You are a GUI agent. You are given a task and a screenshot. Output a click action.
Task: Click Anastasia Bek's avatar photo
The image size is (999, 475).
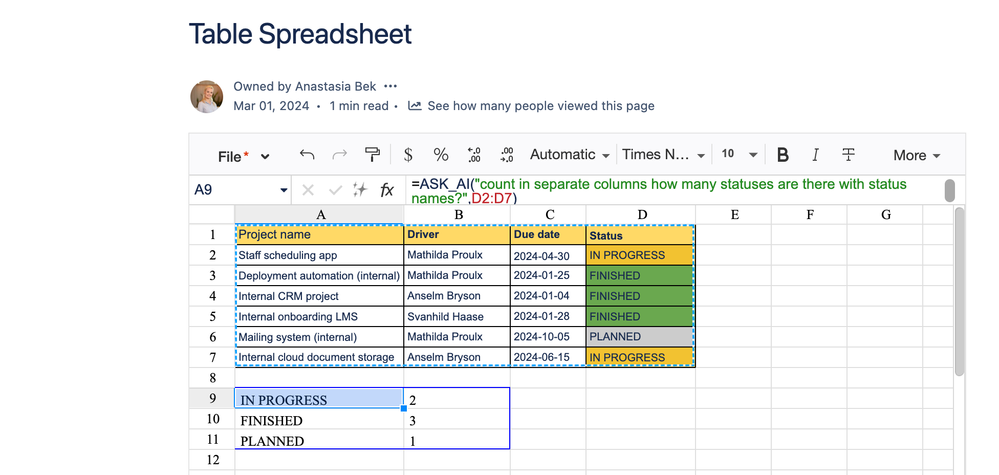pos(206,97)
